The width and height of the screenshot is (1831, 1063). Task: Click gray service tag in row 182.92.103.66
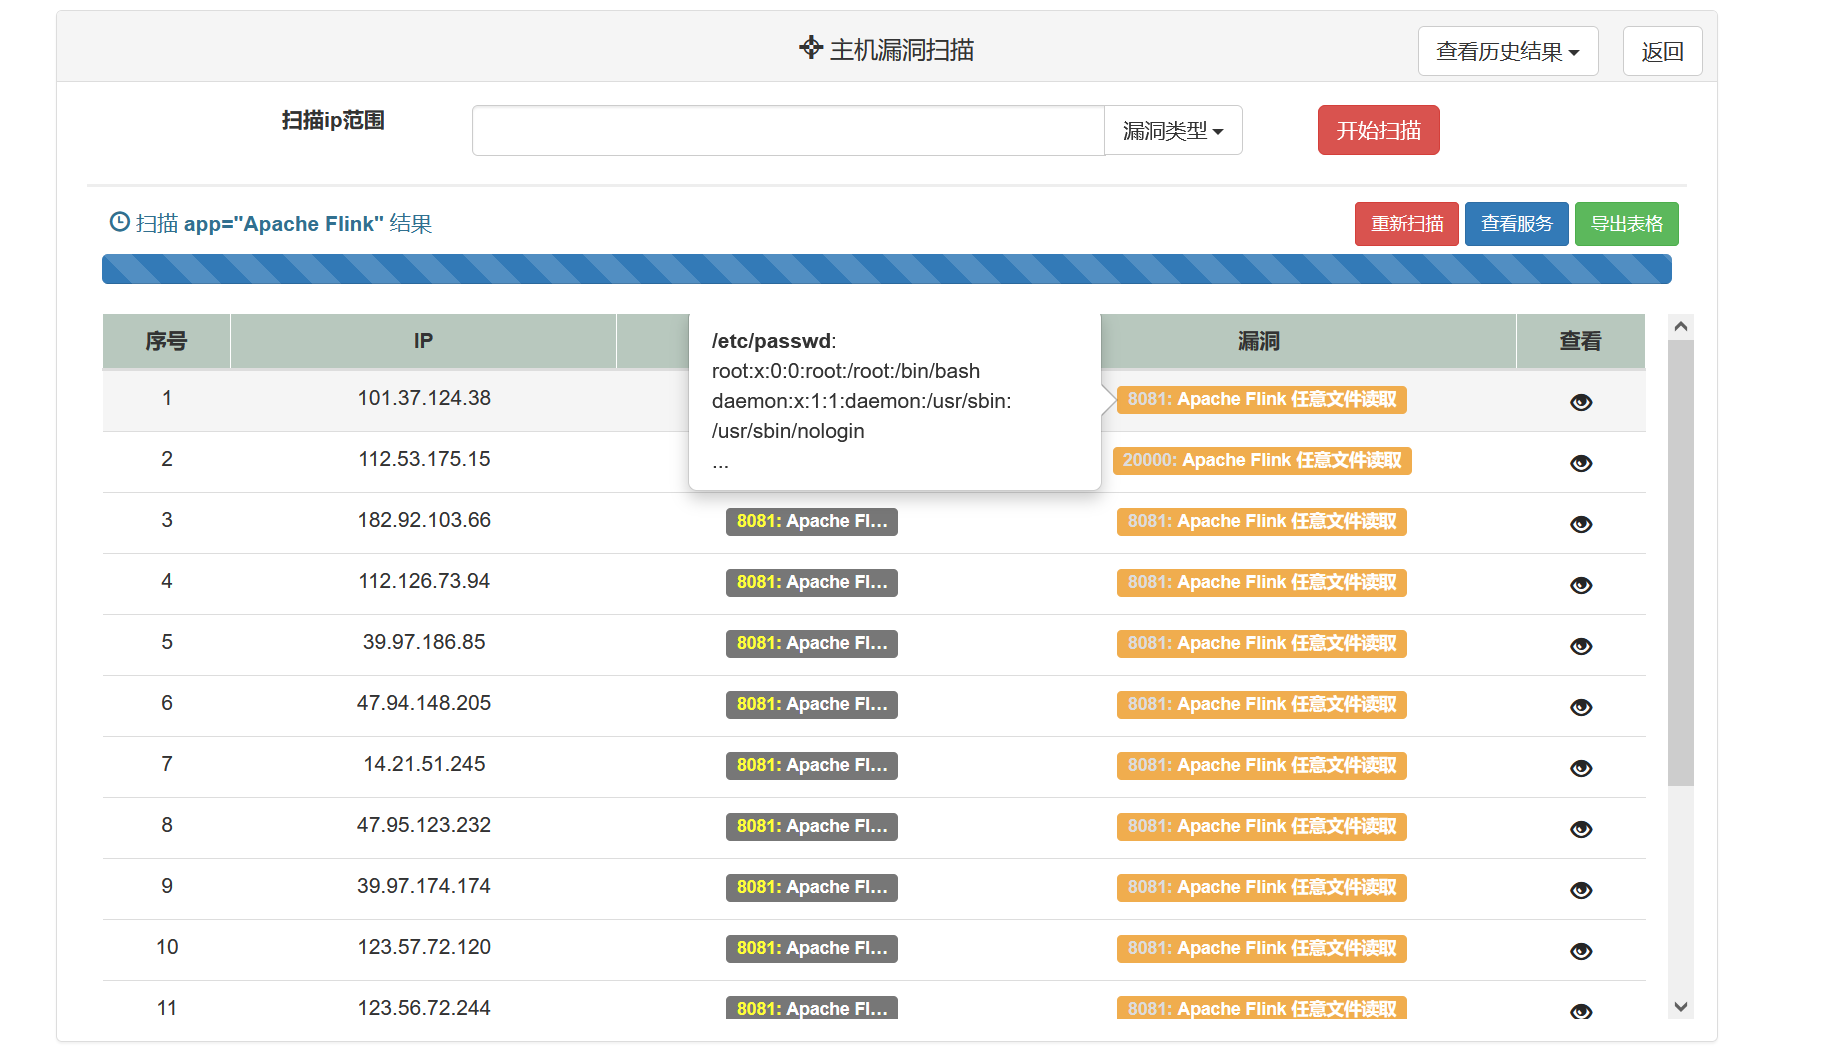pyautogui.click(x=811, y=521)
